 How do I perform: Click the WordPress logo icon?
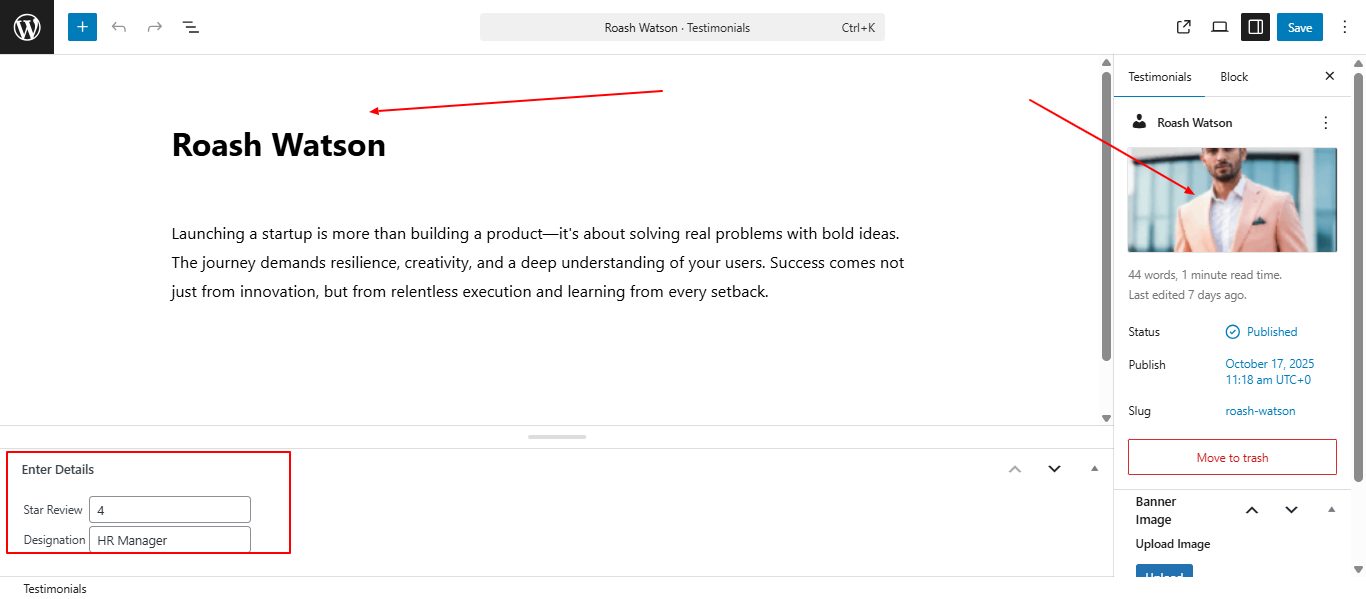[27, 27]
